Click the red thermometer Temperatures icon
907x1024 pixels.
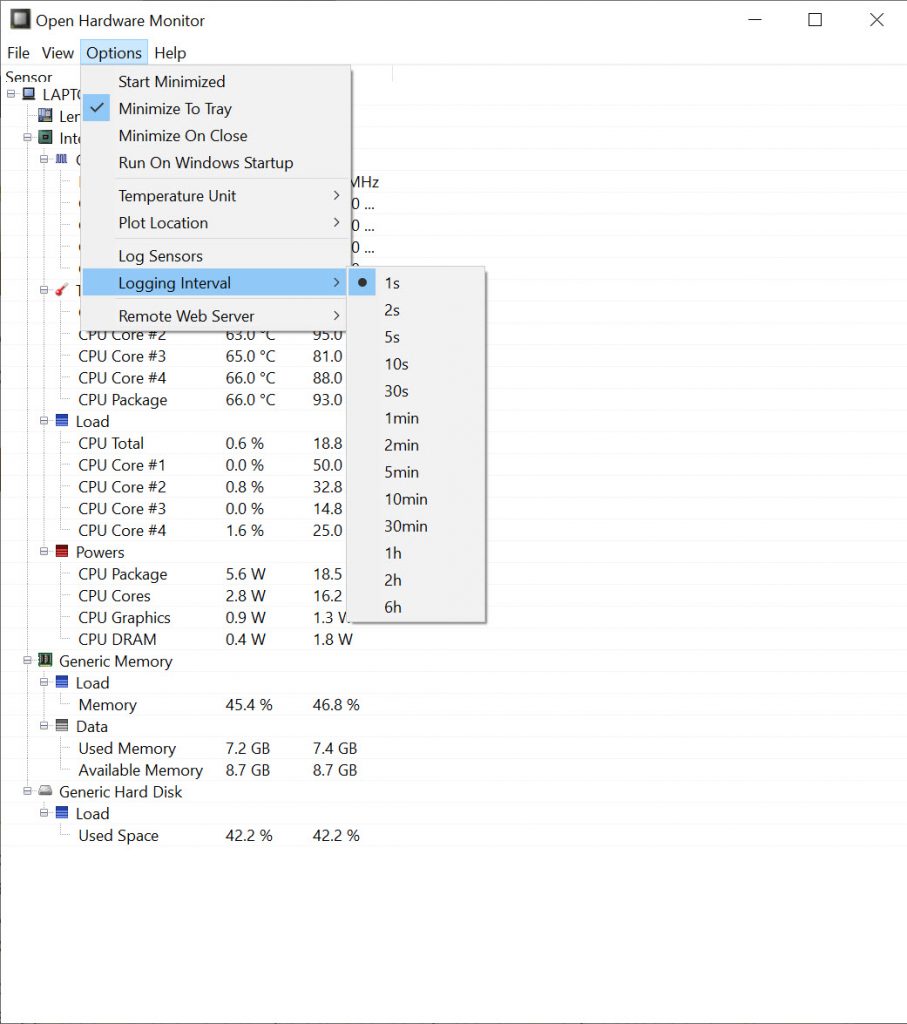tap(61, 289)
